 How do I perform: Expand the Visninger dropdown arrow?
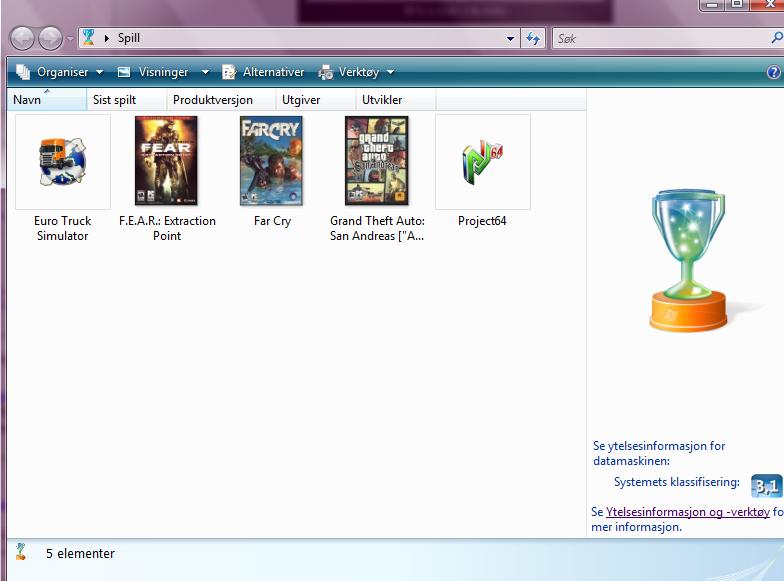[205, 72]
